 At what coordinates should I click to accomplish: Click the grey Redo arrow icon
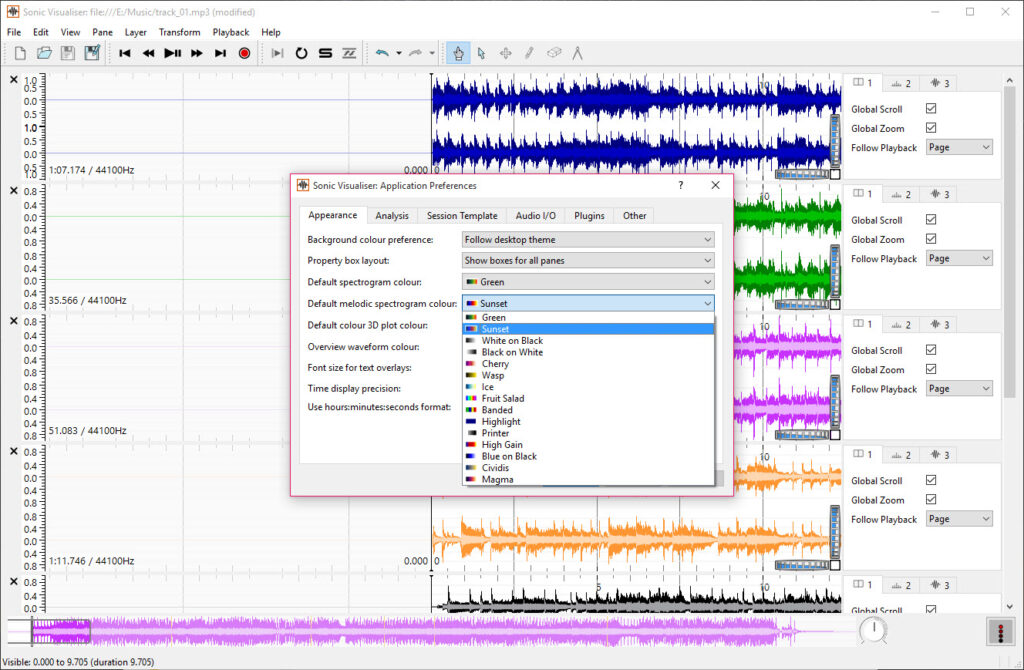tap(415, 53)
